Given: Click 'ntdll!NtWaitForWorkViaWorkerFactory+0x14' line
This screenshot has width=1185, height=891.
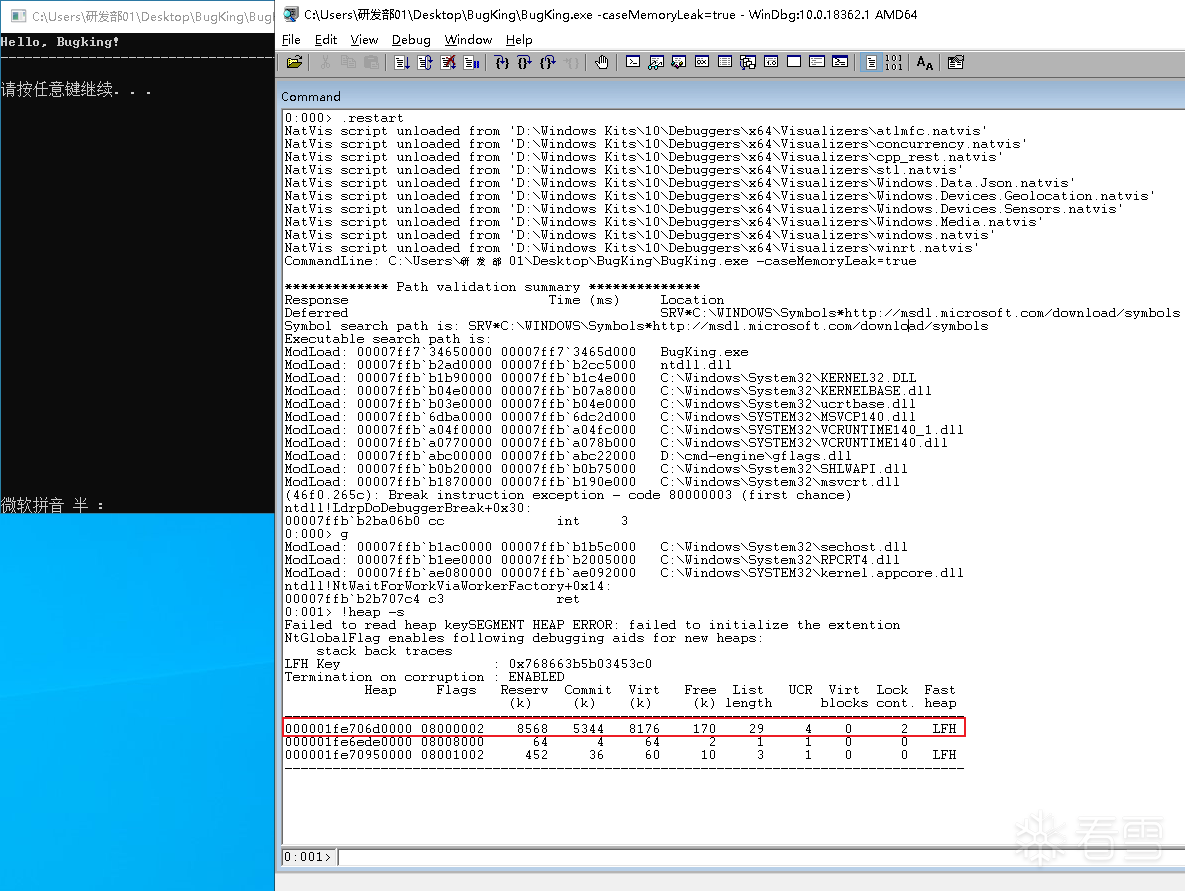Looking at the screenshot, I should [447, 586].
